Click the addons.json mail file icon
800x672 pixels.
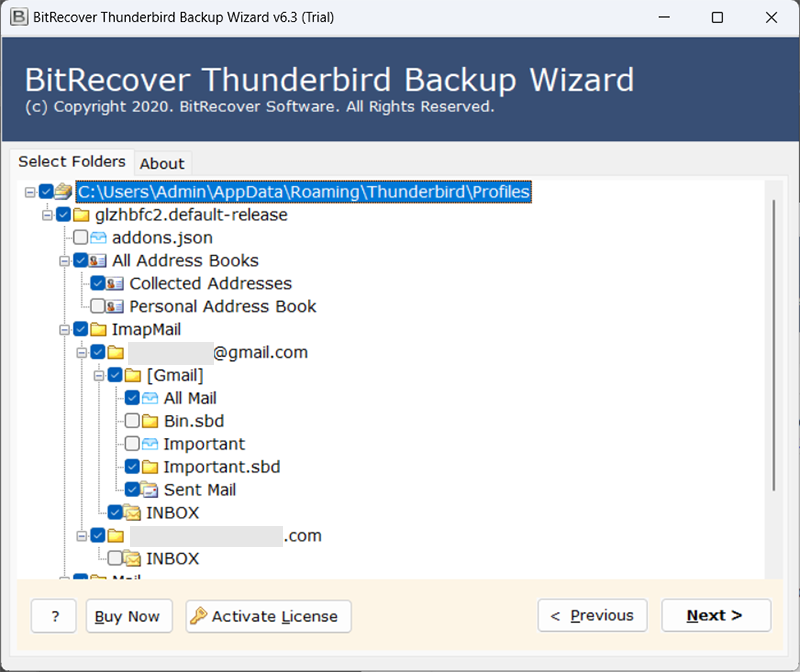pyautogui.click(x=98, y=238)
